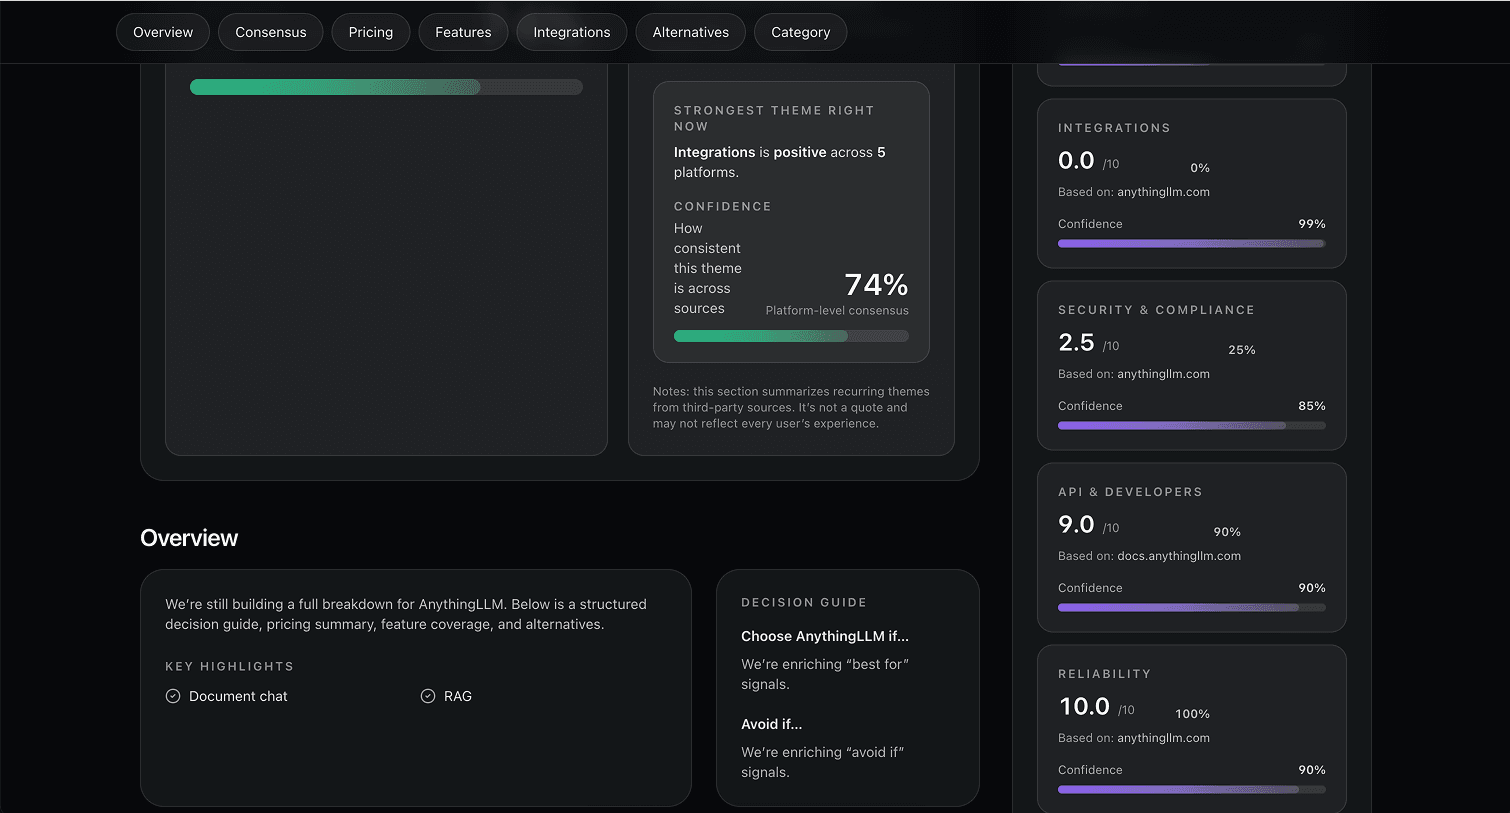
Task: Click the 74% platform-level consensus bar
Action: pos(791,336)
